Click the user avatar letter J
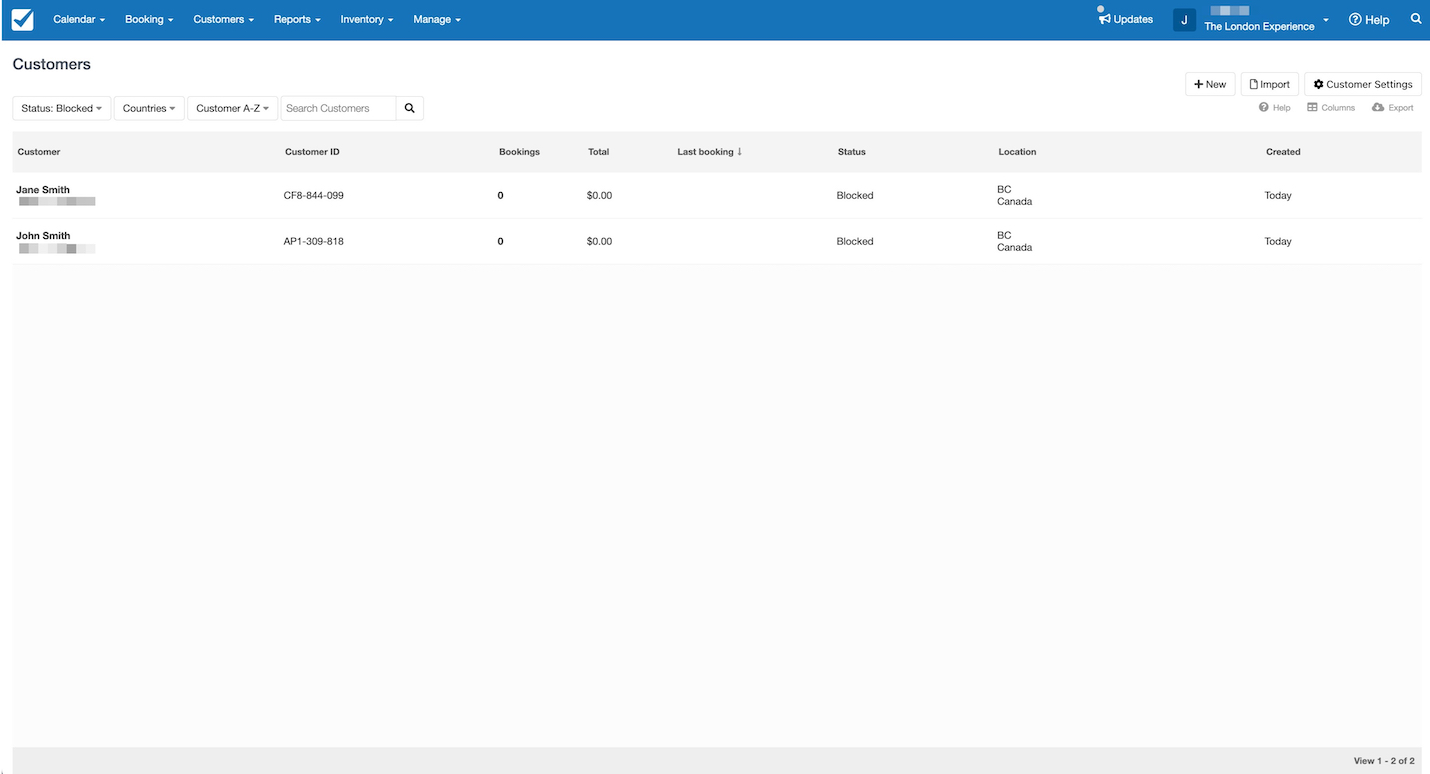 click(x=1184, y=20)
